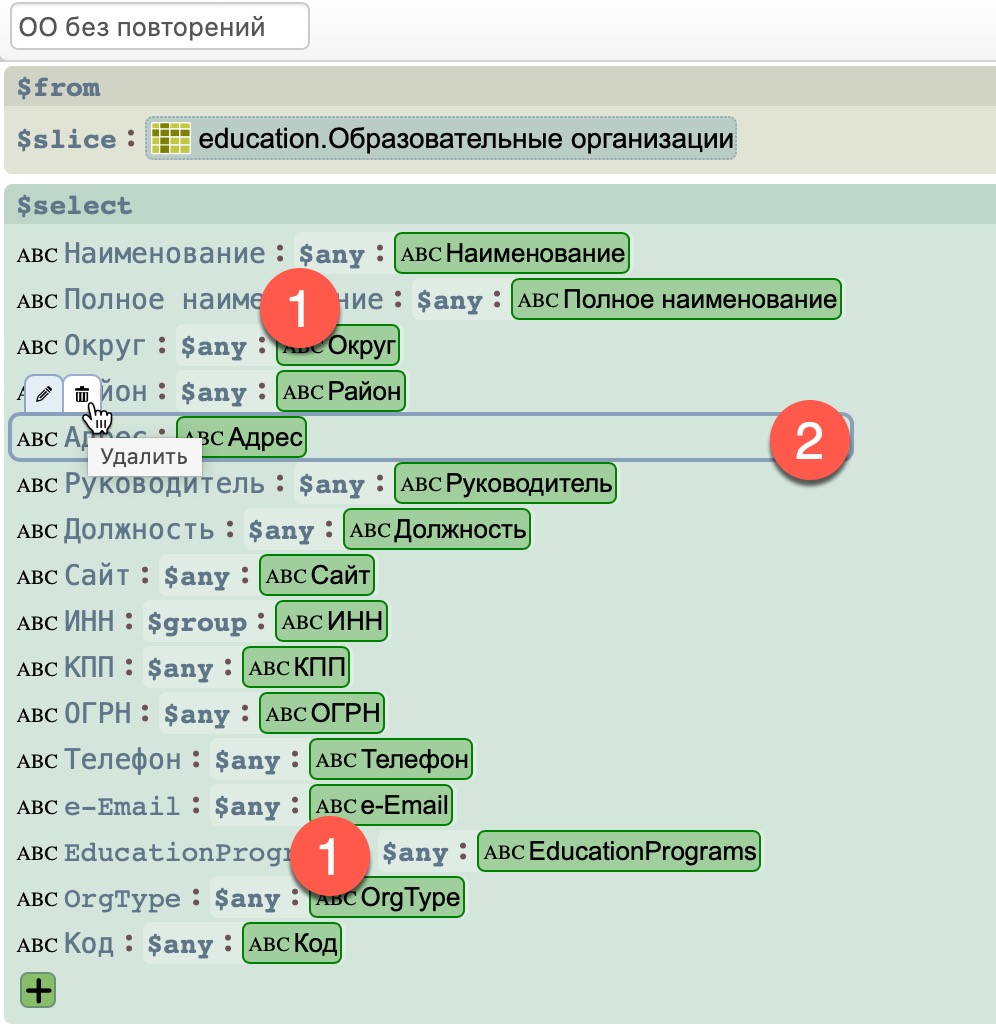Click the green EducationPrograms field chip

pyautogui.click(x=619, y=852)
